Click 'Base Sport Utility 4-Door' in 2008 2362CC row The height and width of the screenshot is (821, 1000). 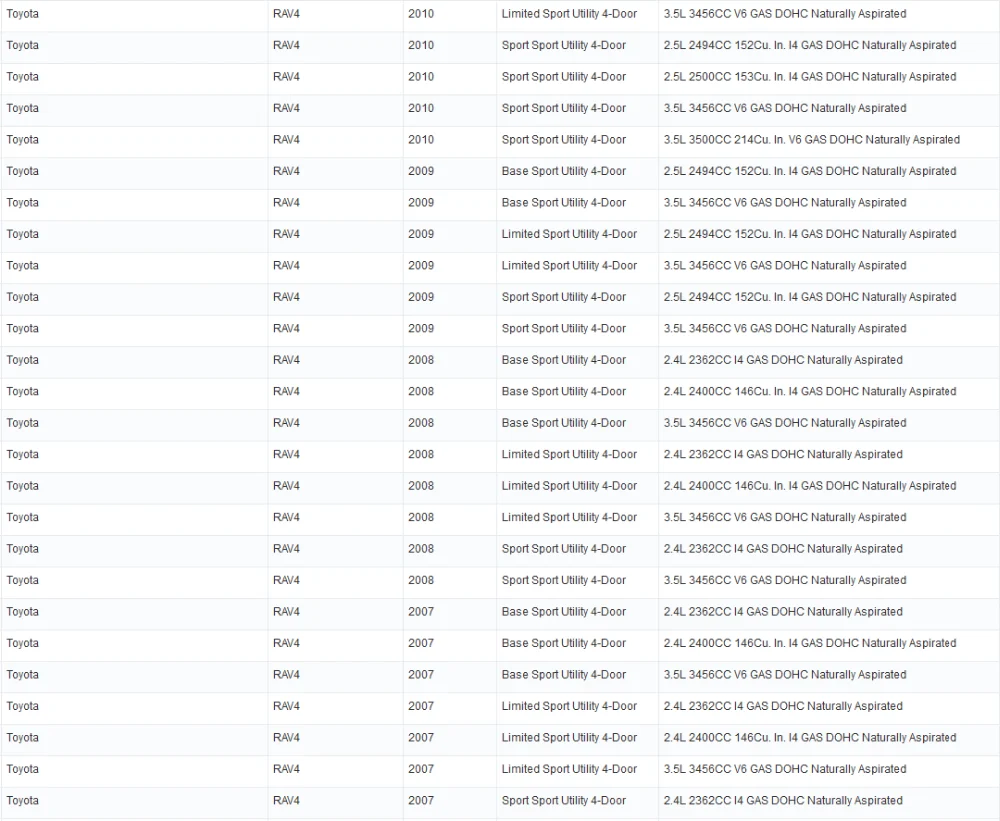point(564,360)
